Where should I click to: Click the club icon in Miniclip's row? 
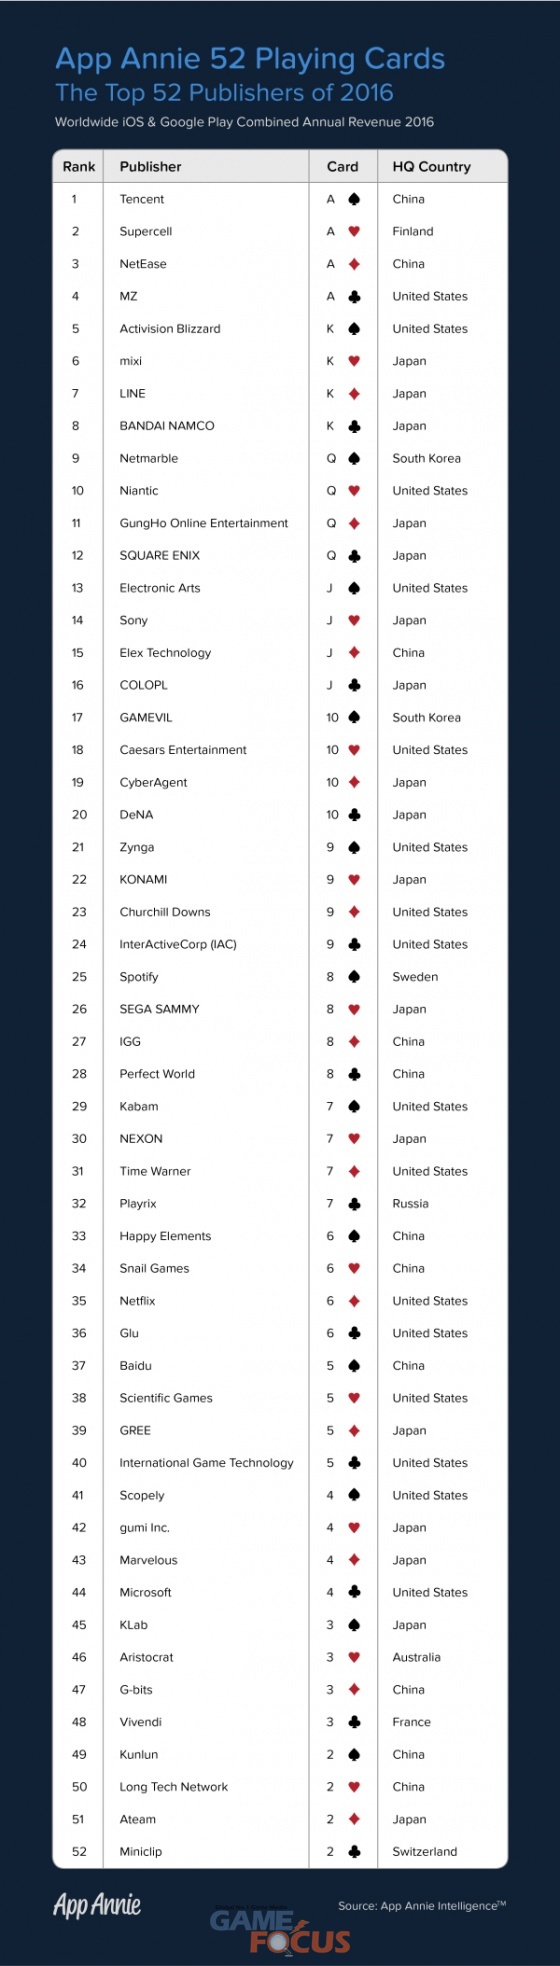tap(354, 1852)
